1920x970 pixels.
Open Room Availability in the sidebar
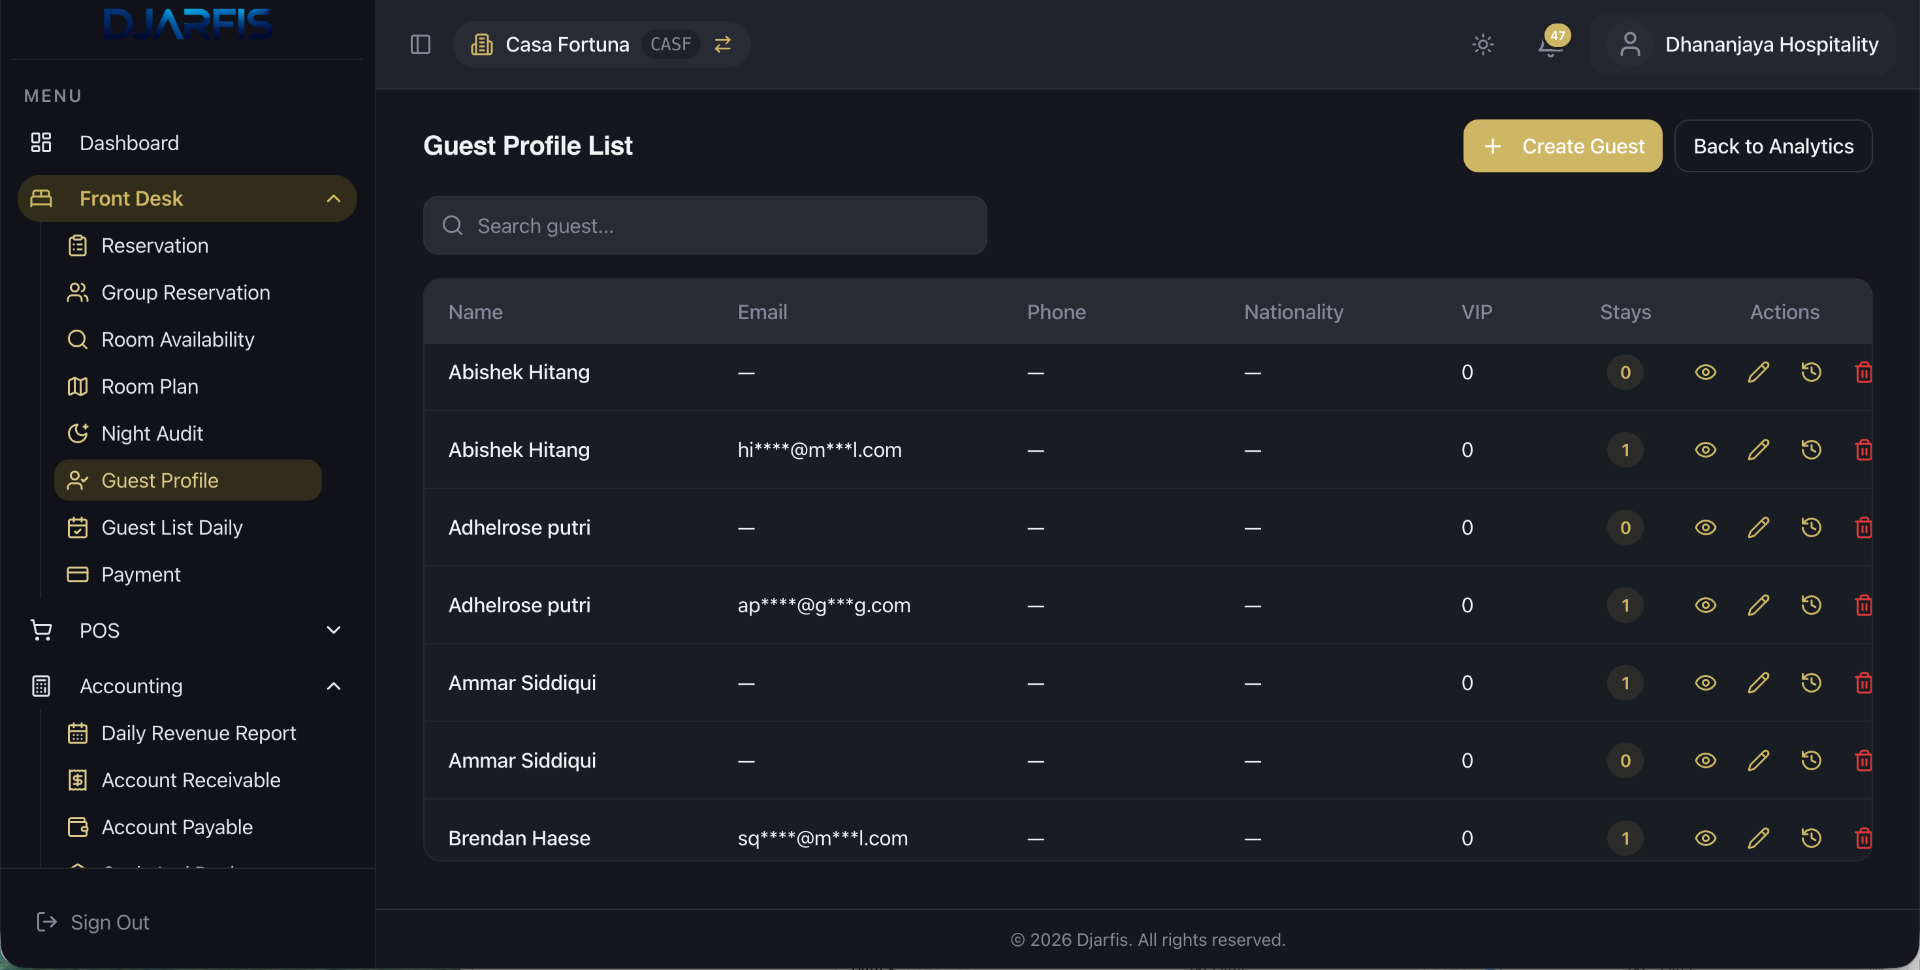(177, 340)
